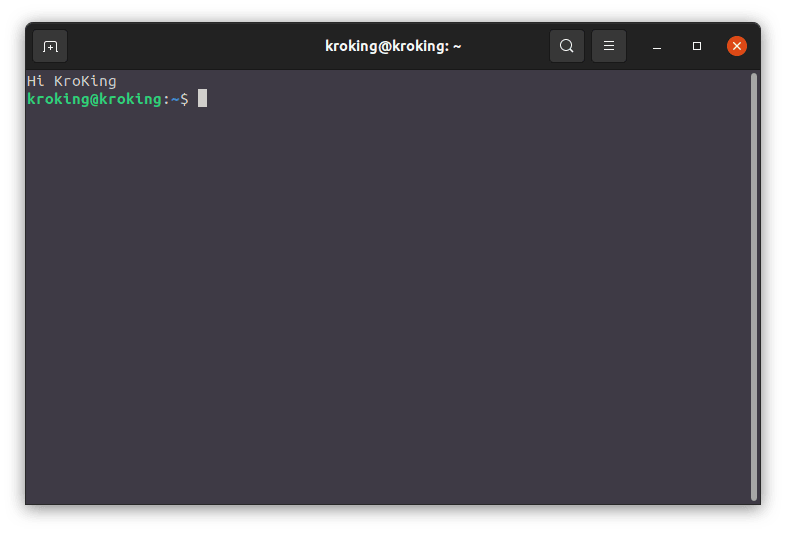This screenshot has width=786, height=533.
Task: Open the hamburger menu
Action: point(609,46)
